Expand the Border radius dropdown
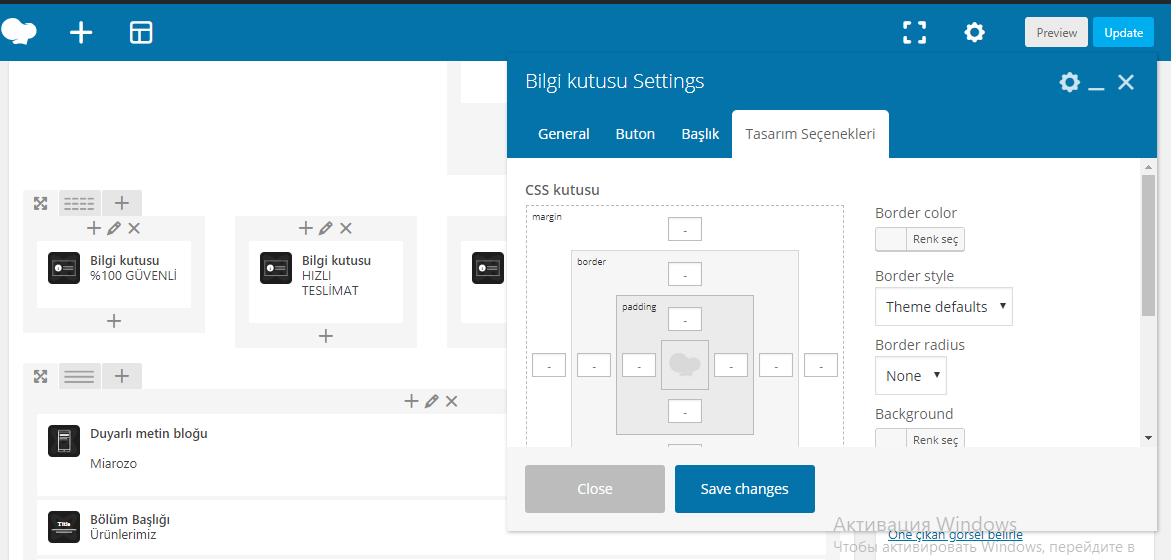Image resolution: width=1171 pixels, height=560 pixels. click(910, 376)
